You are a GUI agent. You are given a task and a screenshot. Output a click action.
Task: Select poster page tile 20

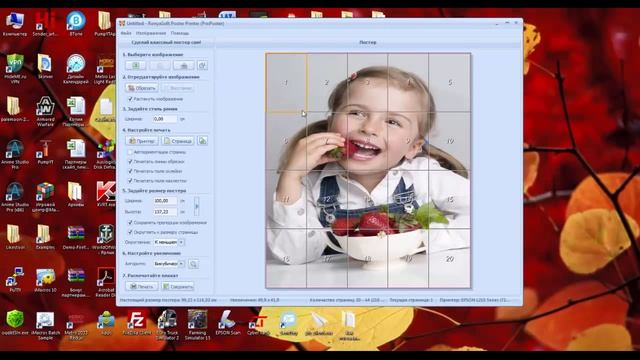[x=449, y=259]
